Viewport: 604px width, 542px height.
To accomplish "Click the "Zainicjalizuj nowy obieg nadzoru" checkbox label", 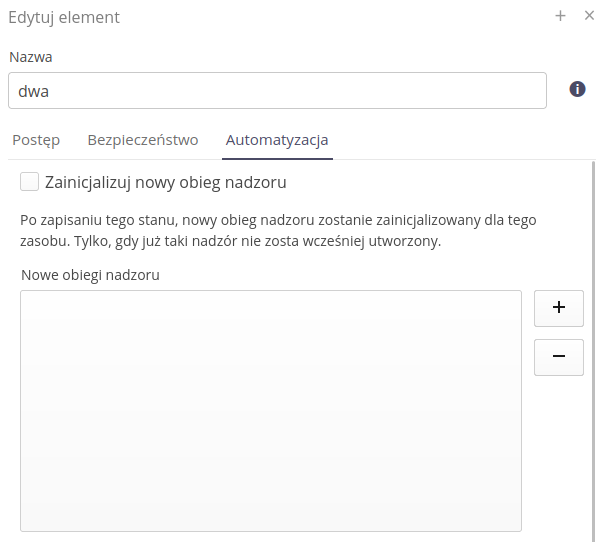I will 166,183.
